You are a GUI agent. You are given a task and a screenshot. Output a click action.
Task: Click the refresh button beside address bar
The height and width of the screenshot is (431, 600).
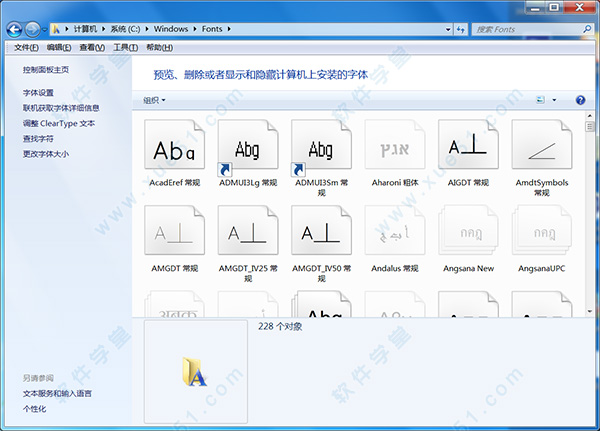(461, 29)
